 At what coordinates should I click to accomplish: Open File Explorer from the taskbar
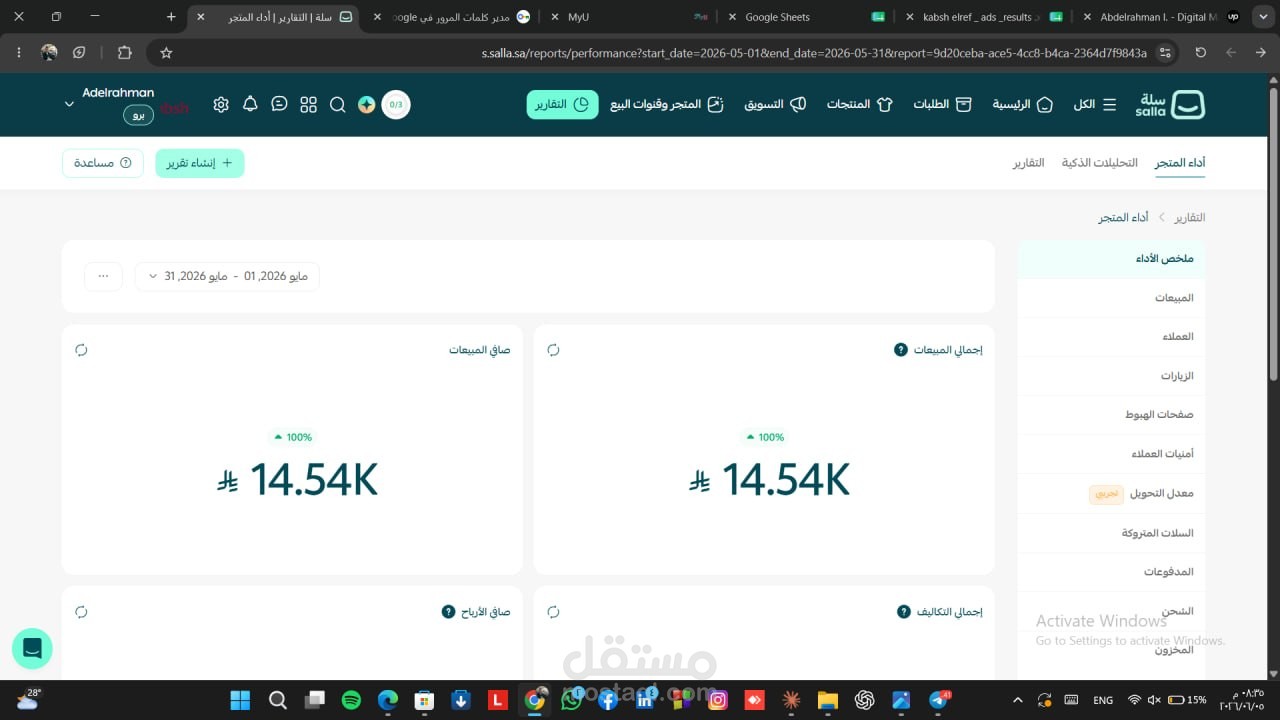click(827, 700)
